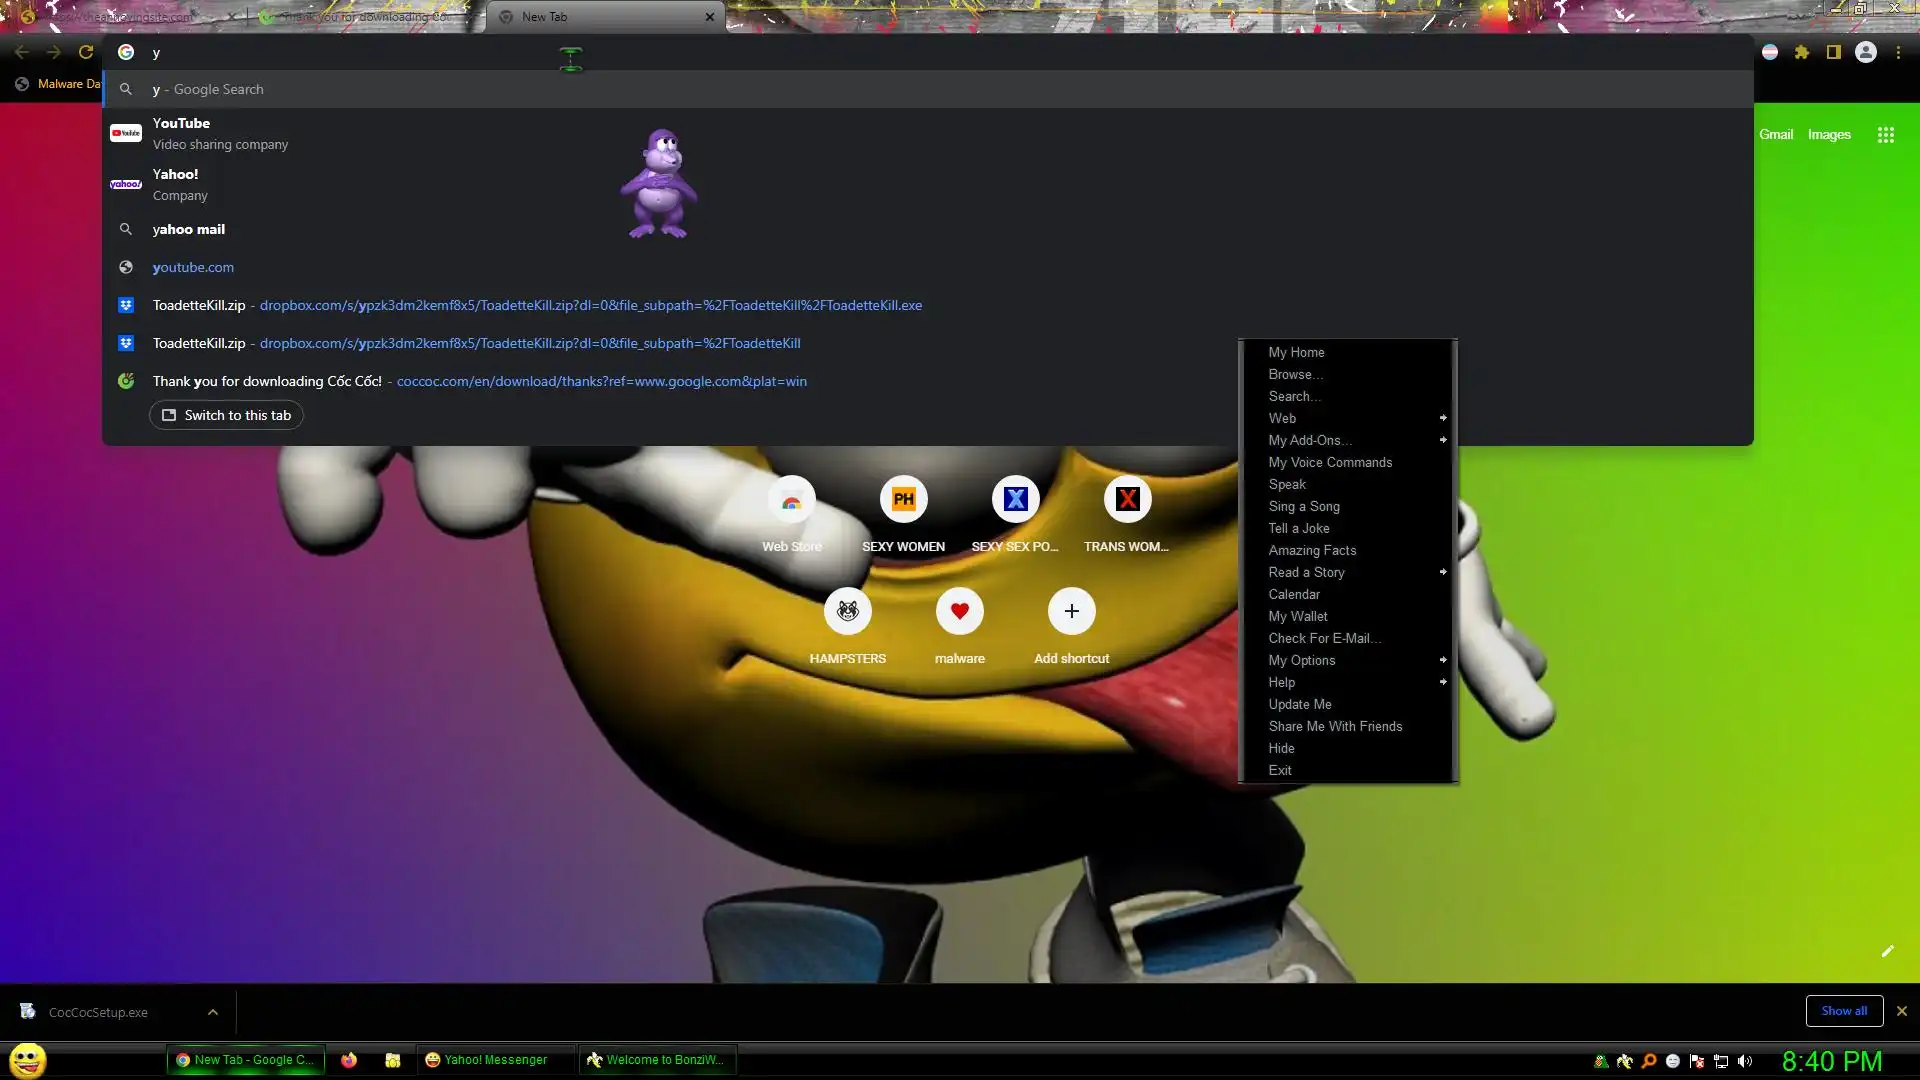Image resolution: width=1920 pixels, height=1080 pixels.
Task: Expand the Read a Story submenu
Action: 1442,572
